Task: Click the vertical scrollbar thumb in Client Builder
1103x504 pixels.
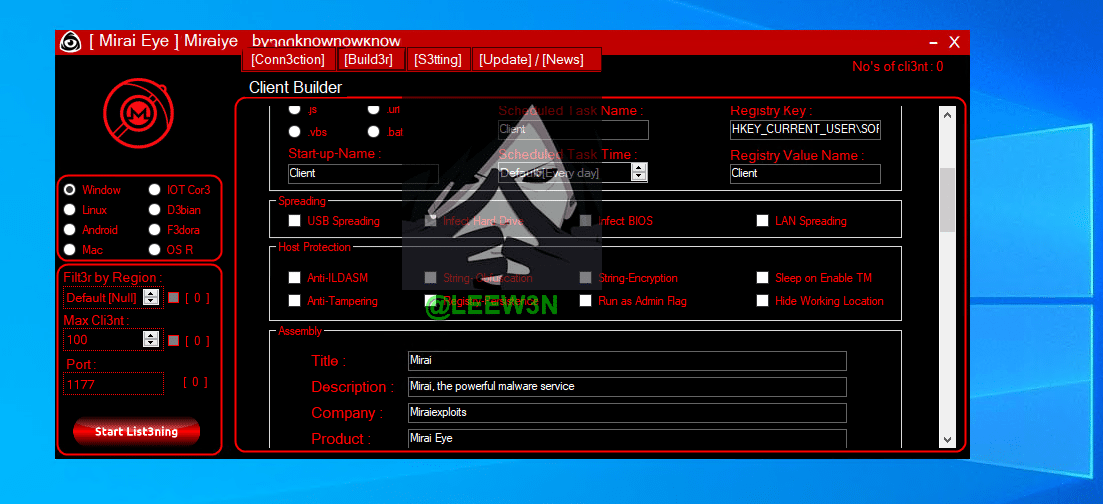Action: [x=947, y=198]
